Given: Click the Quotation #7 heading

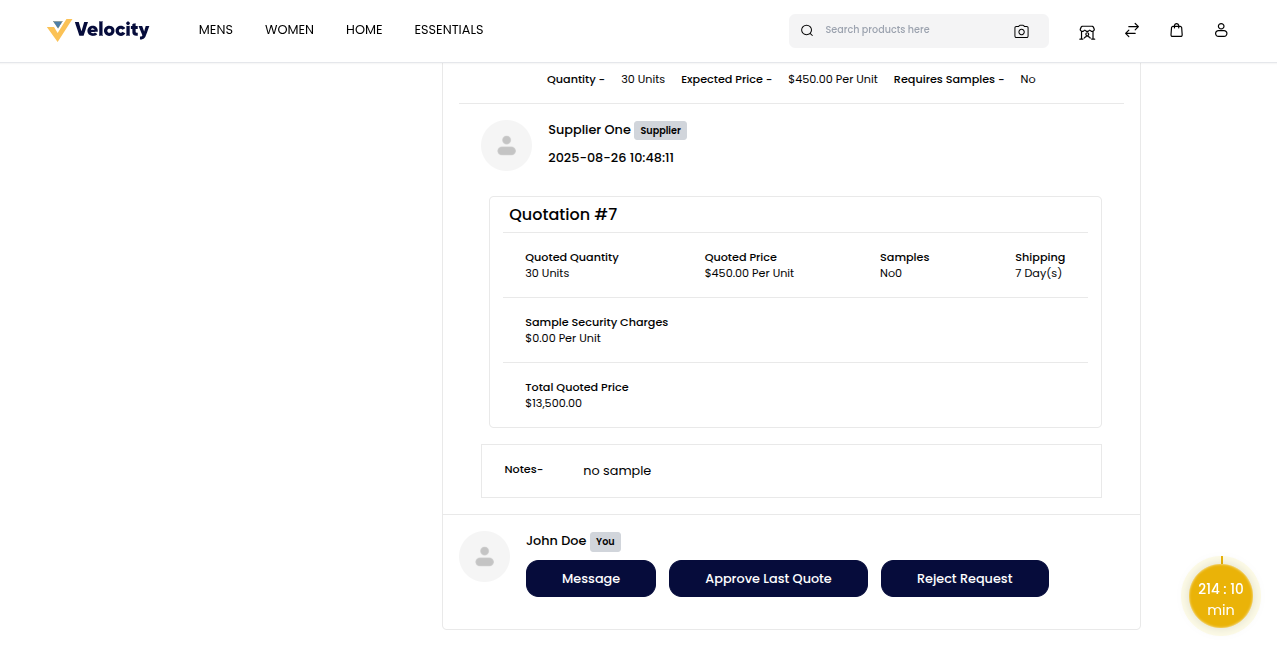Looking at the screenshot, I should pyautogui.click(x=563, y=215).
